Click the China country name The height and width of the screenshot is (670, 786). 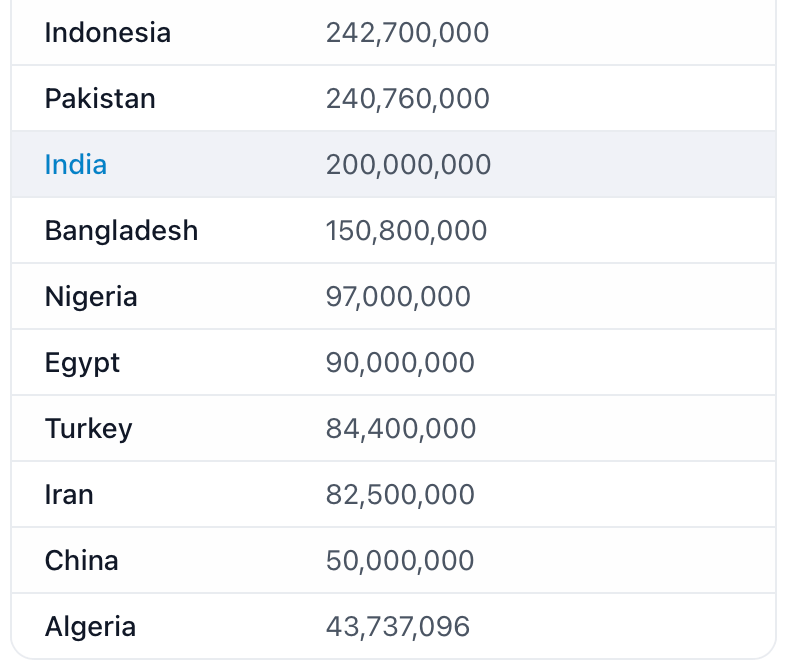coord(82,560)
